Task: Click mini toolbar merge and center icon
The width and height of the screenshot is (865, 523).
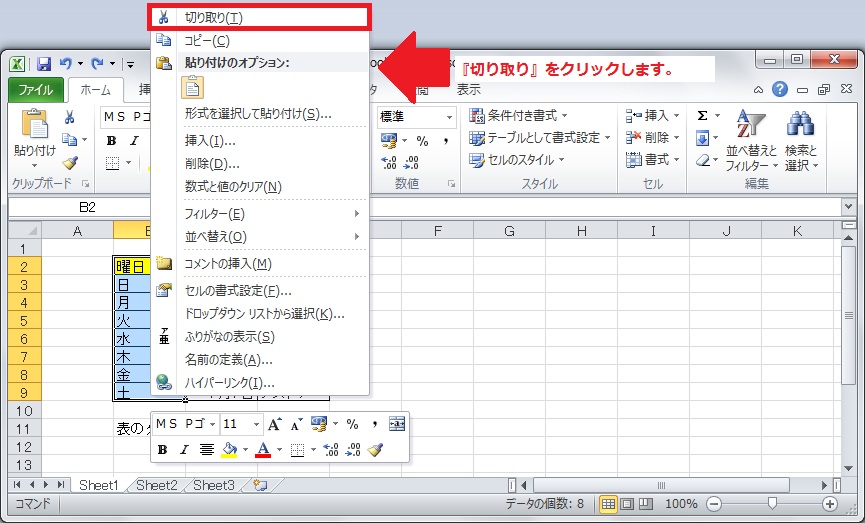Action: tap(397, 424)
